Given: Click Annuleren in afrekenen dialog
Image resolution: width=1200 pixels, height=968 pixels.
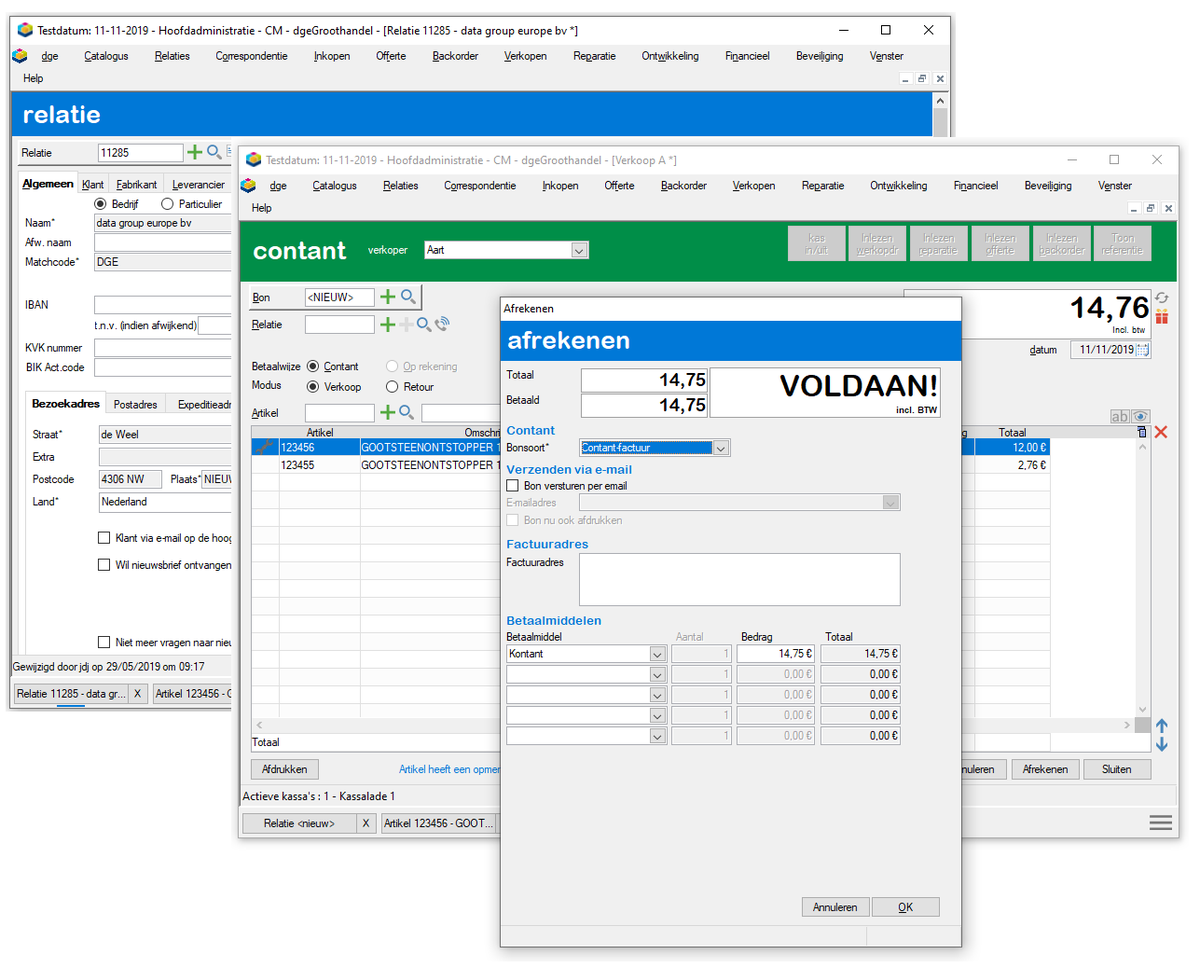Looking at the screenshot, I should [835, 907].
